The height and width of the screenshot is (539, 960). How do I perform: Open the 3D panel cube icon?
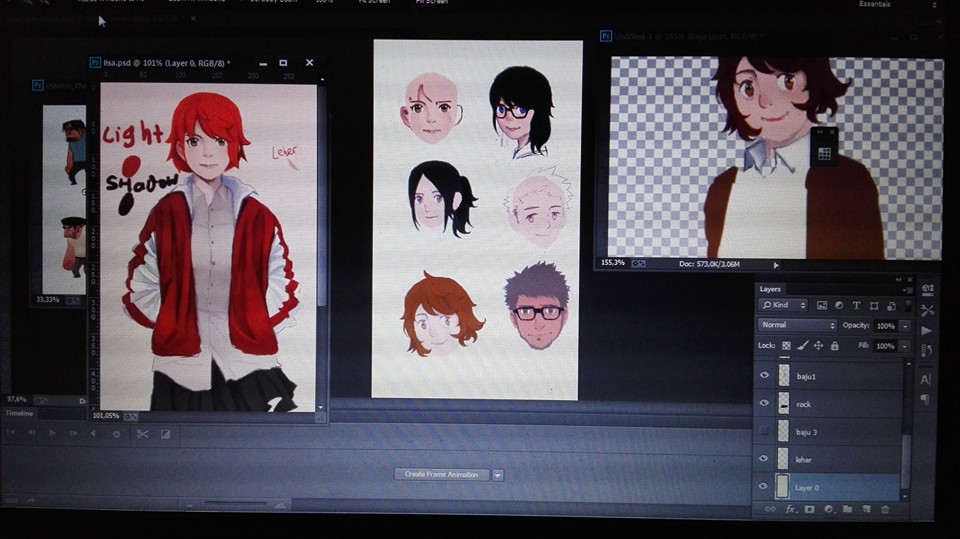pyautogui.click(x=928, y=290)
